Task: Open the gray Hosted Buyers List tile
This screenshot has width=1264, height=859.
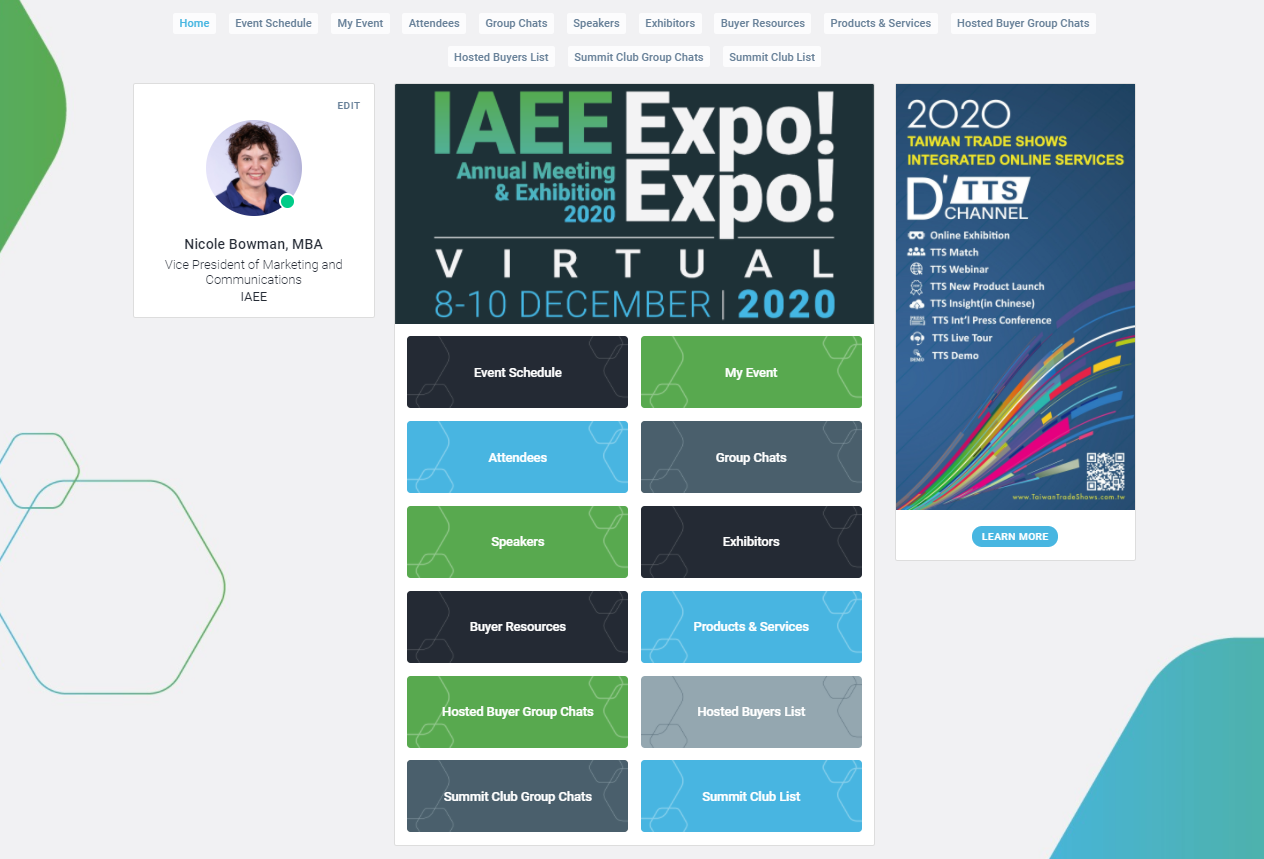Action: pyautogui.click(x=751, y=712)
